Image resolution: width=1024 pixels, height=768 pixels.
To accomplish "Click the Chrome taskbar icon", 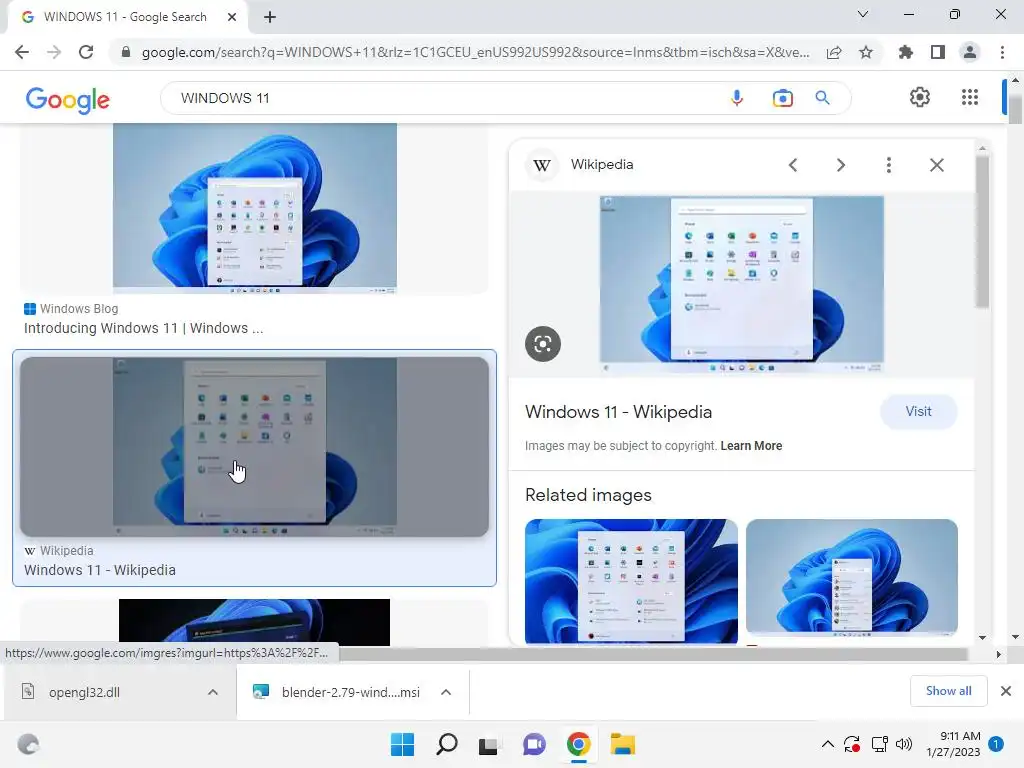I will click(579, 744).
